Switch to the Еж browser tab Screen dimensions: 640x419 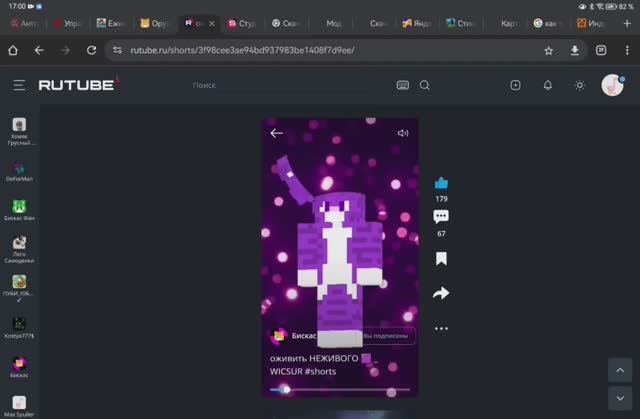(x=111, y=23)
